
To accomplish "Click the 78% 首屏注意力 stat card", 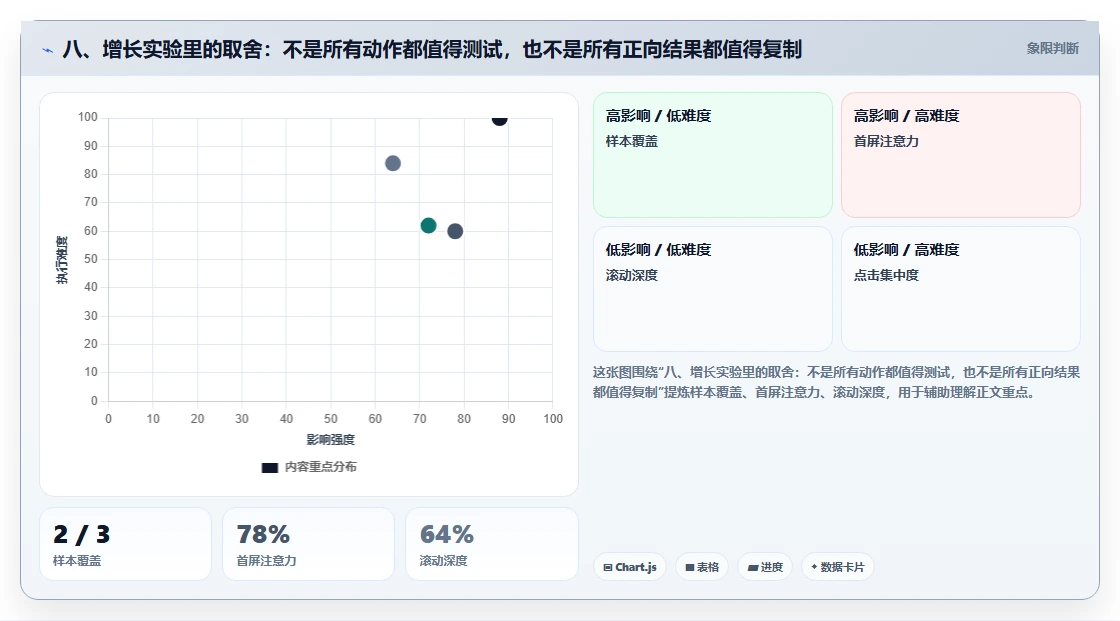I will pos(309,545).
